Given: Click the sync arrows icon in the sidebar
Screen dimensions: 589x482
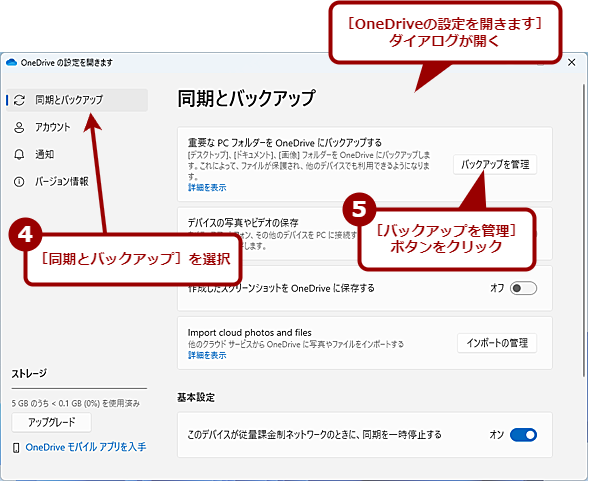Looking at the screenshot, I should 19,100.
